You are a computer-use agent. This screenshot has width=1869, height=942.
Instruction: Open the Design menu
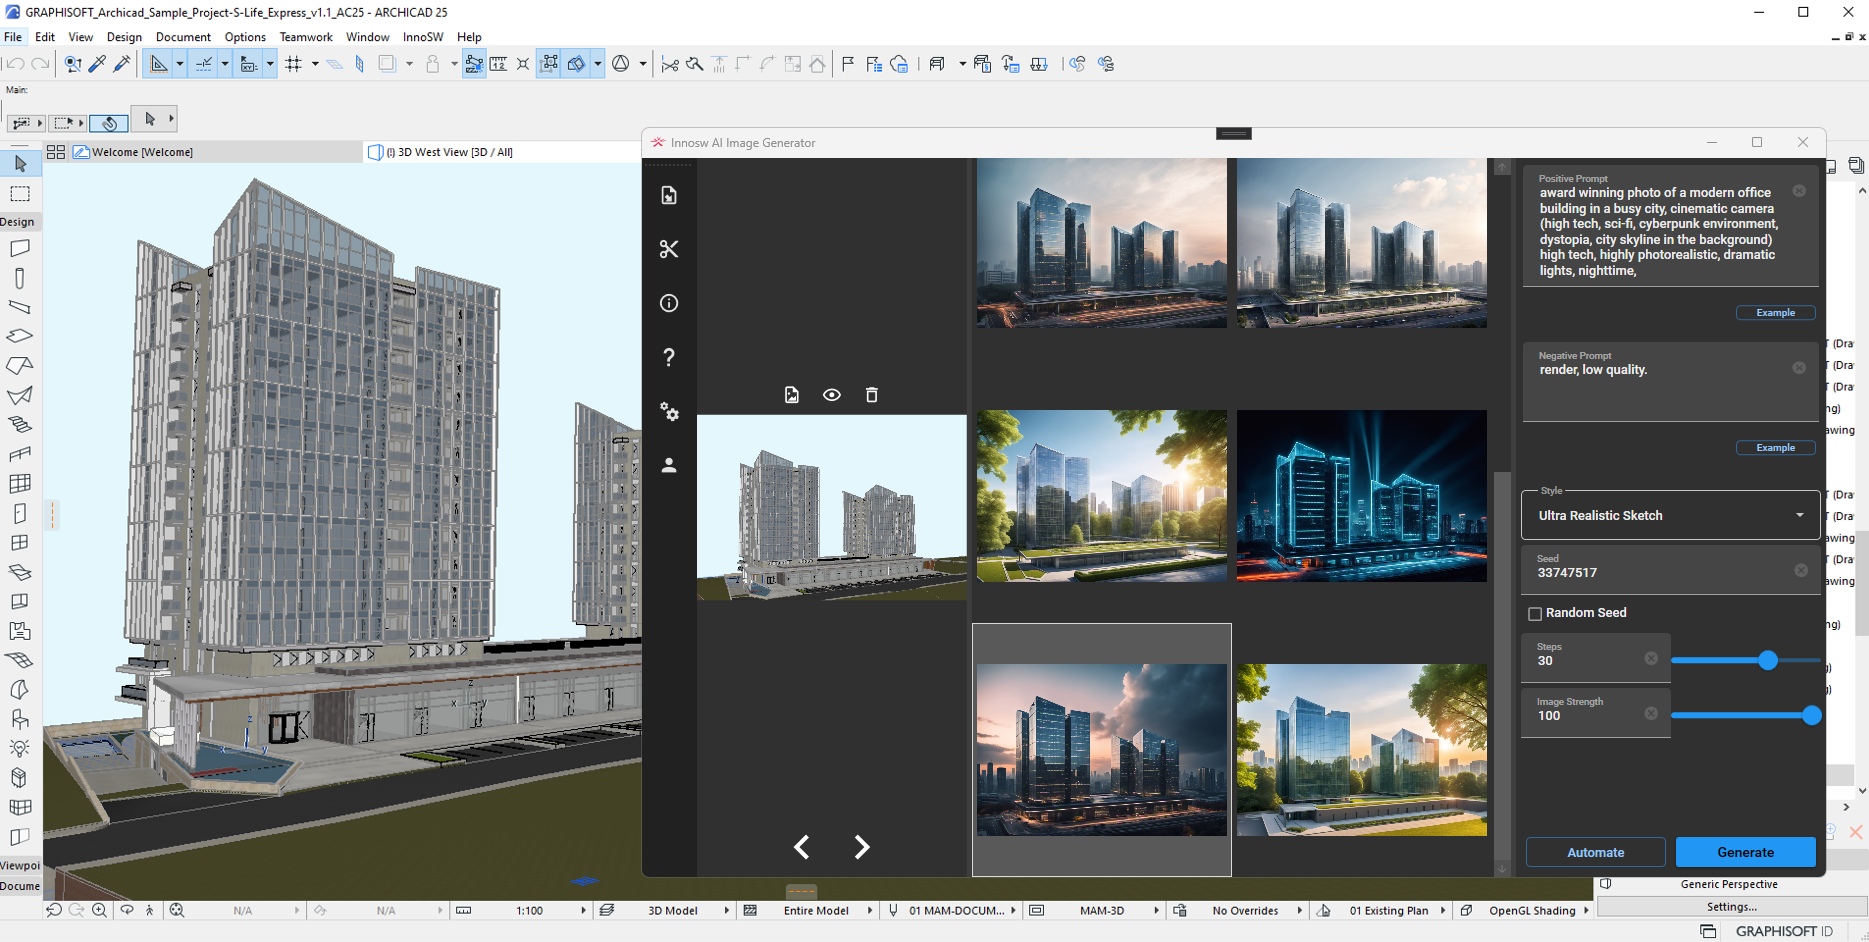click(124, 37)
